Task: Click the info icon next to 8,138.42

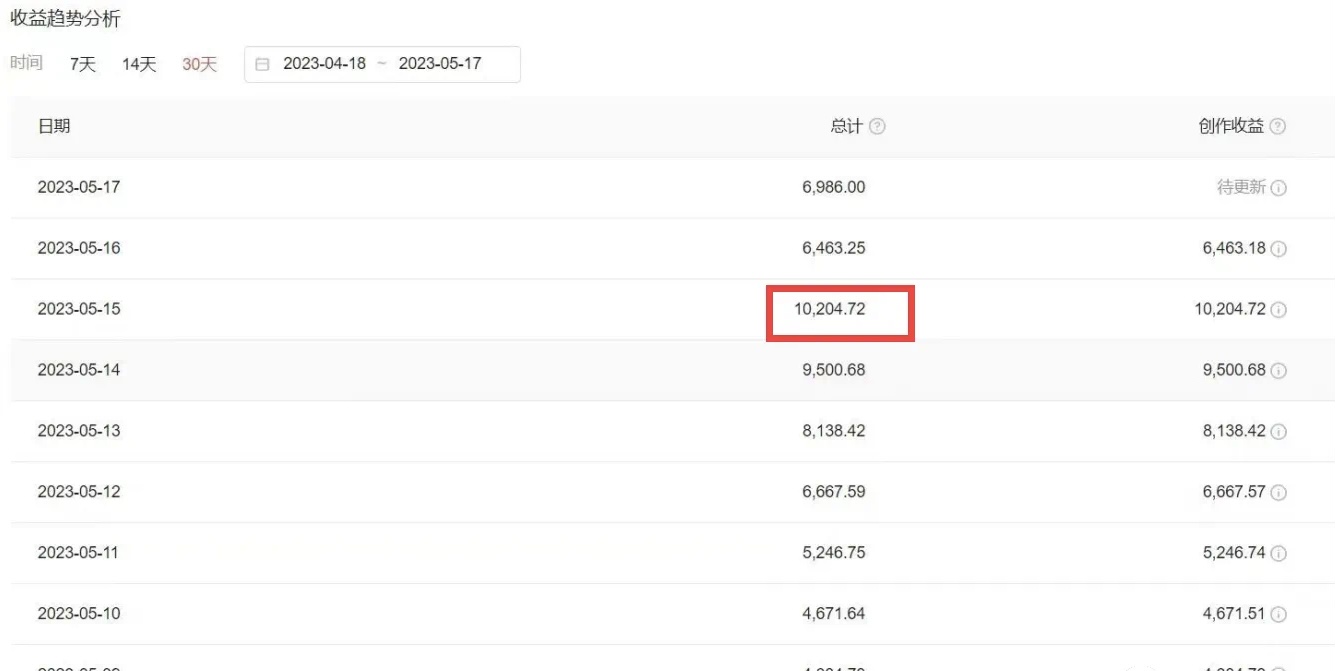Action: [x=1280, y=431]
